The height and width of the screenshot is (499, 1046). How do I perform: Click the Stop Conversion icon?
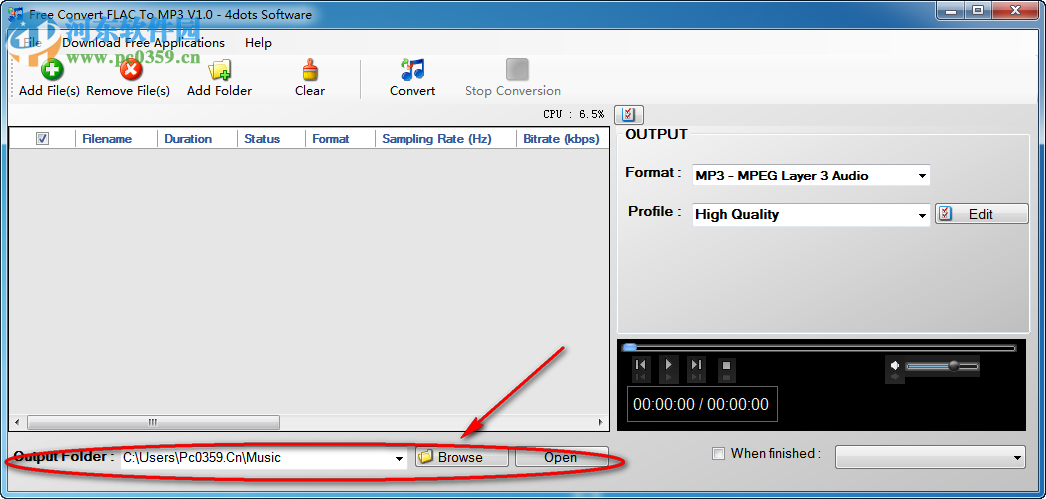click(x=517, y=69)
